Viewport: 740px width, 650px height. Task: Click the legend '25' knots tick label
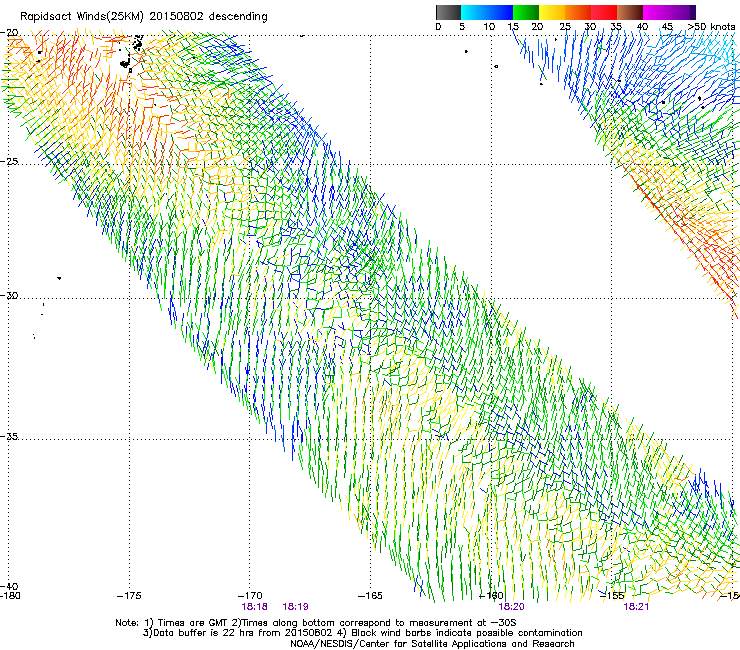pos(565,27)
